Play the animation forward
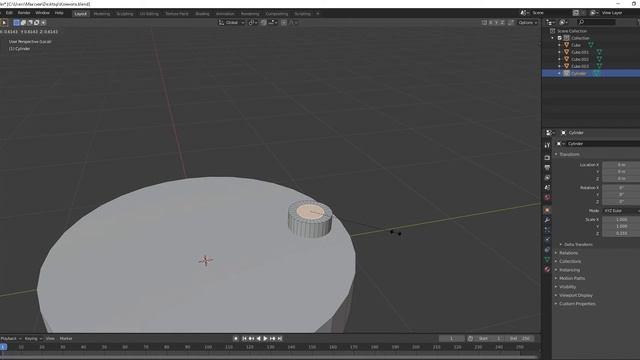 [265, 338]
